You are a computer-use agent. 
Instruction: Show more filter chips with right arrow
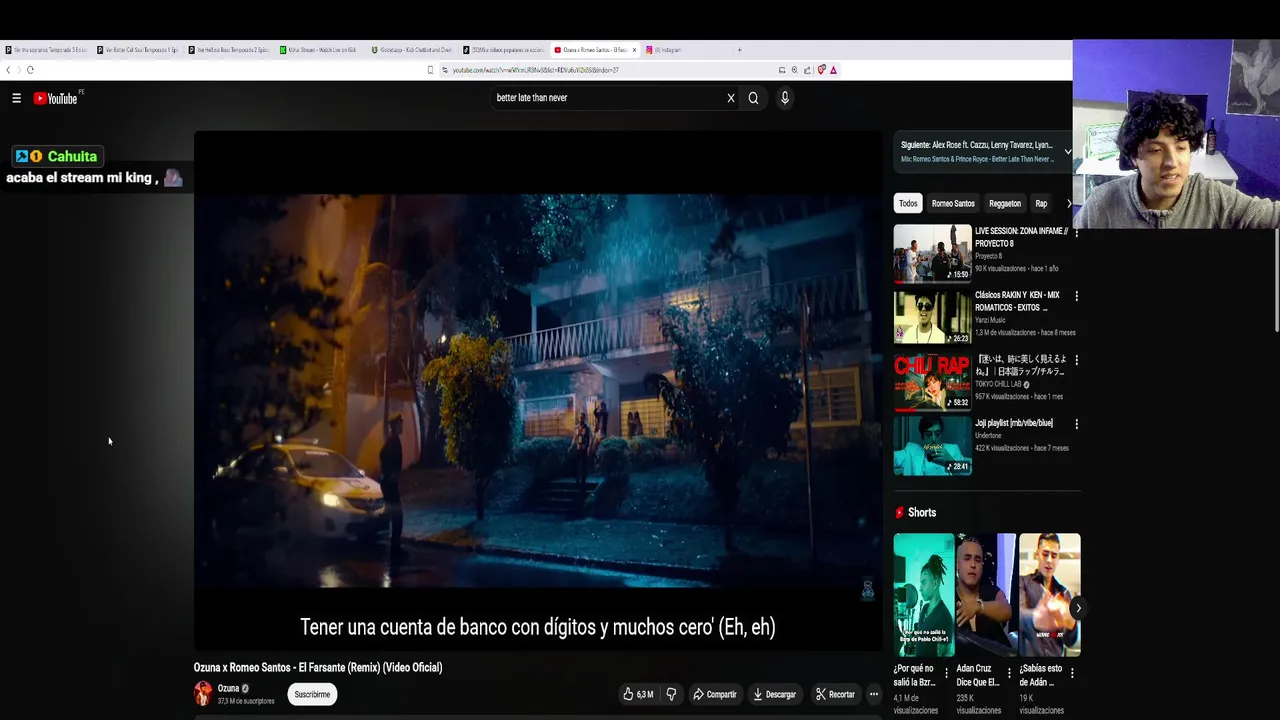1069,204
